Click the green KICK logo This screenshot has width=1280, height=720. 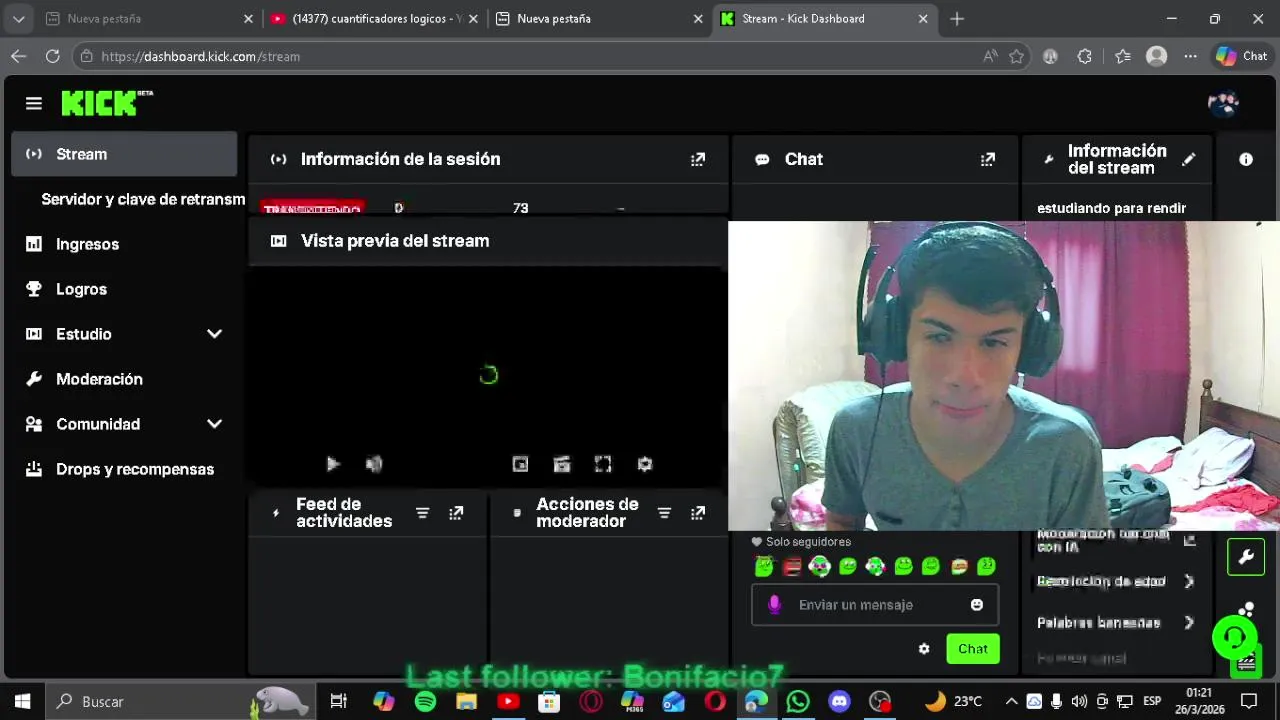[106, 103]
